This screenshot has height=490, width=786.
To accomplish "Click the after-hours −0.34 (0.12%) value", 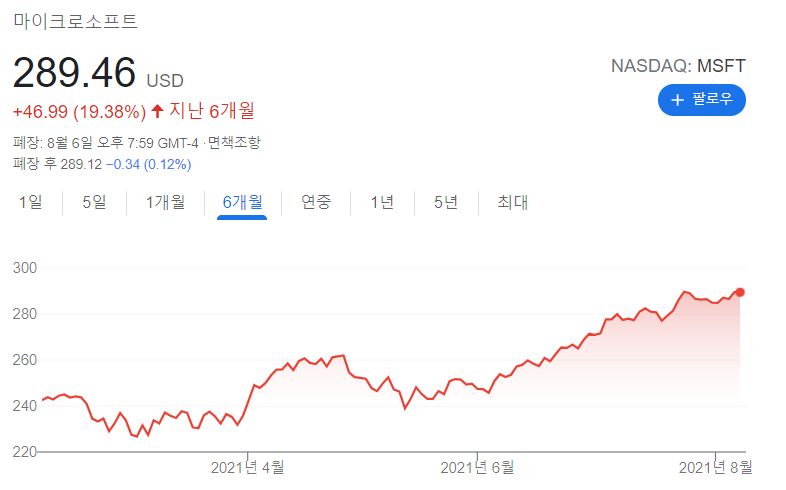I will (148, 164).
